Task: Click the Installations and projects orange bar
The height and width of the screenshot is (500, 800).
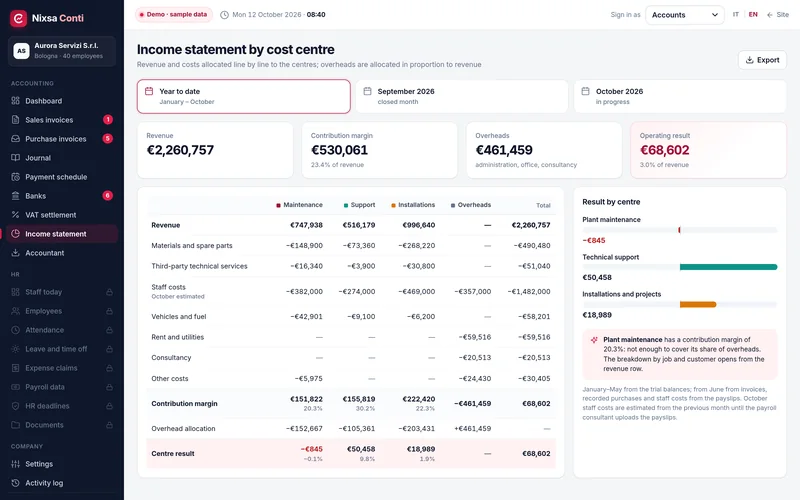Action: [698, 305]
